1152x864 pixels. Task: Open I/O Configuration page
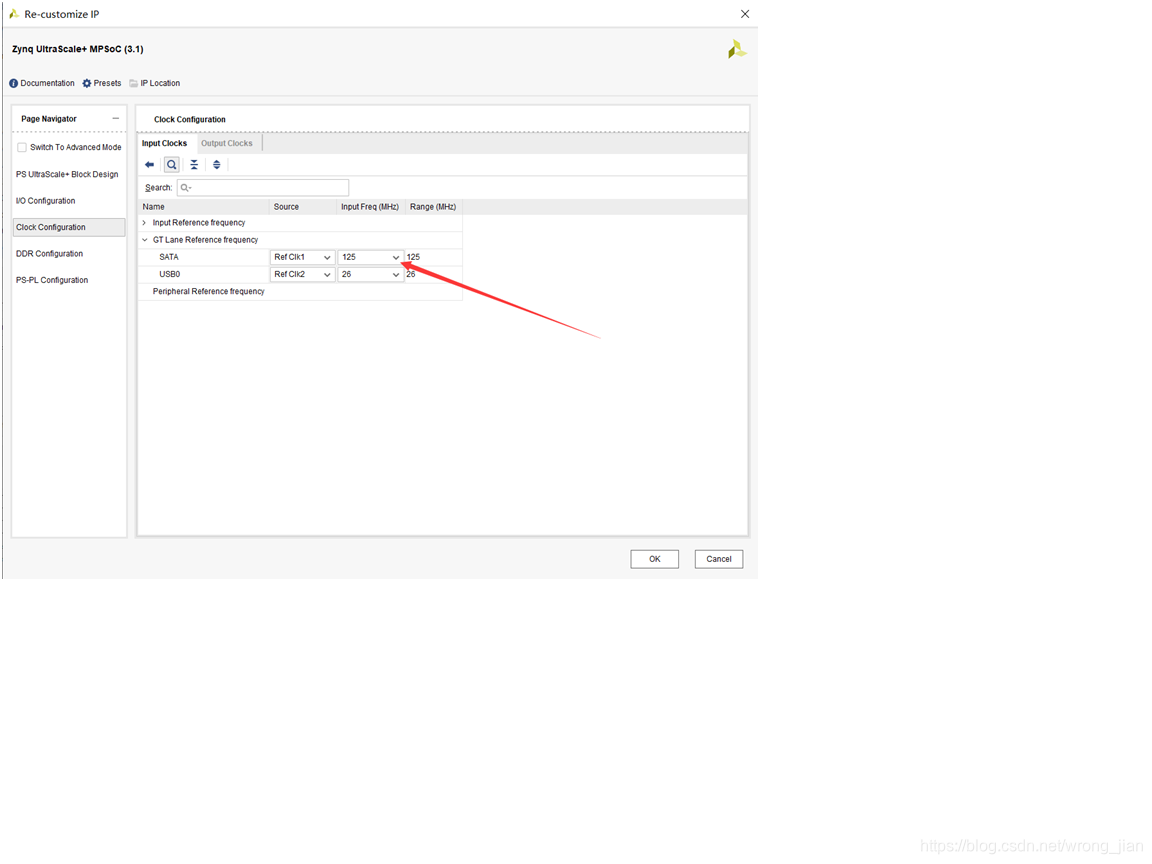pyautogui.click(x=46, y=201)
